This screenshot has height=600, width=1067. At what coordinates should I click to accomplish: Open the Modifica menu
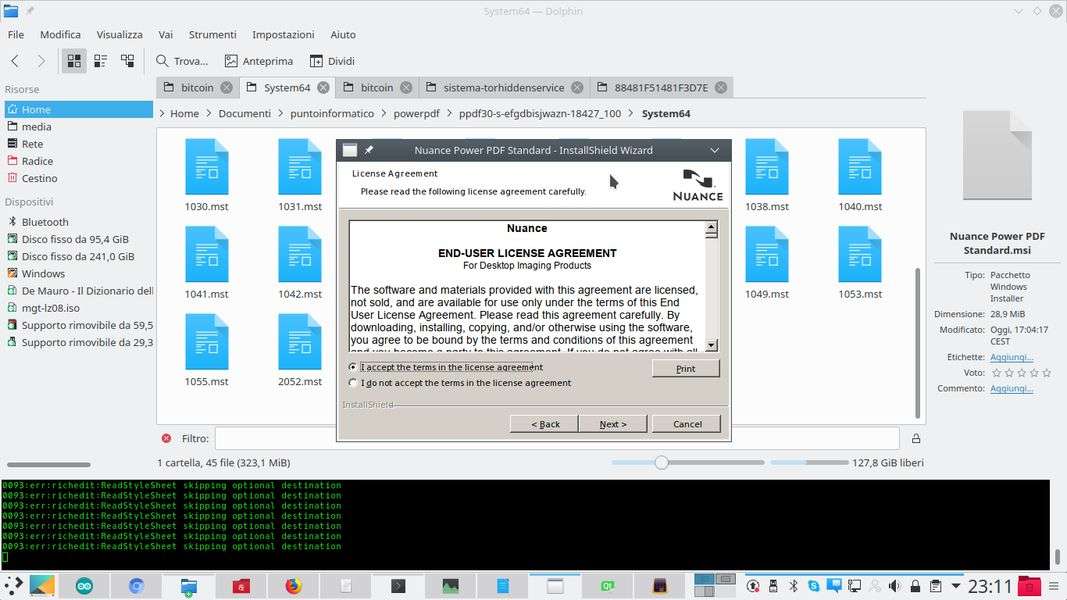(x=60, y=35)
